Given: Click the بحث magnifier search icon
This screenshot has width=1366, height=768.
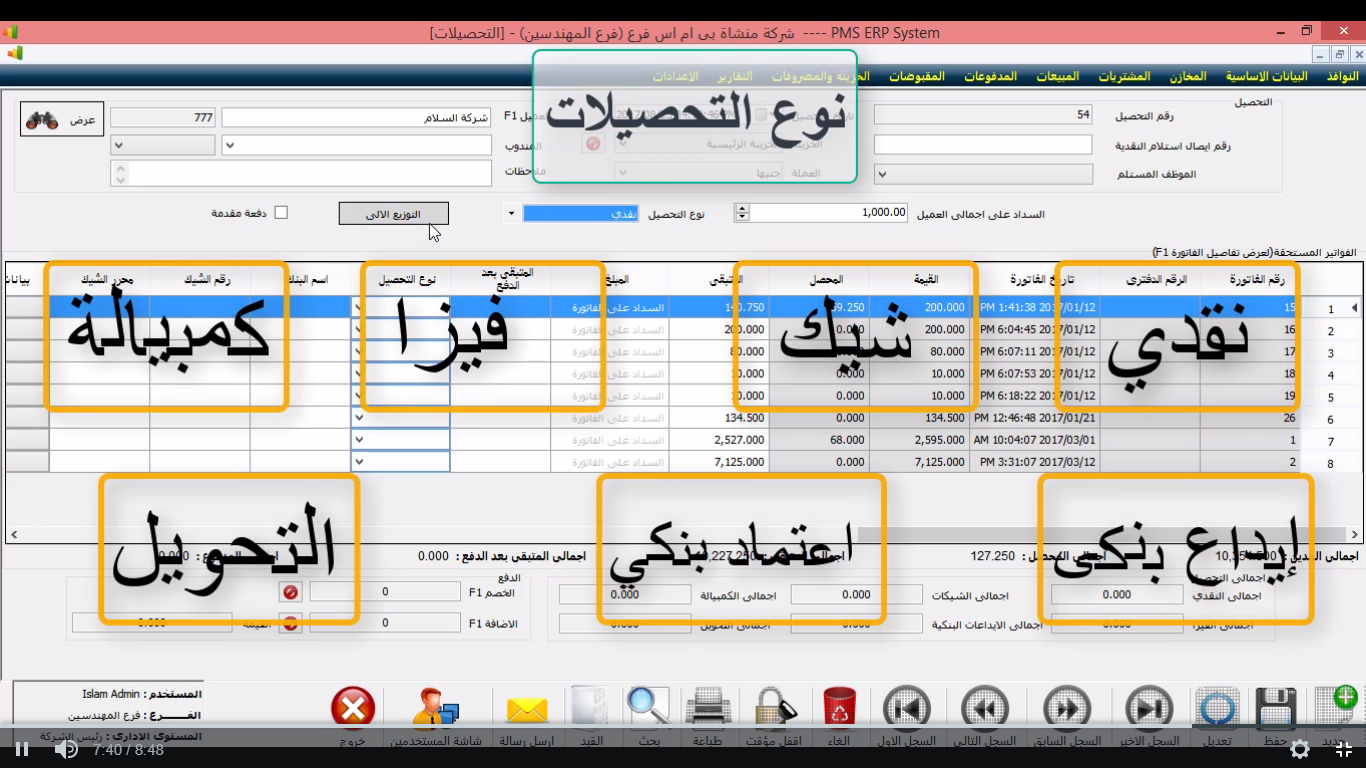Looking at the screenshot, I should pyautogui.click(x=648, y=709).
